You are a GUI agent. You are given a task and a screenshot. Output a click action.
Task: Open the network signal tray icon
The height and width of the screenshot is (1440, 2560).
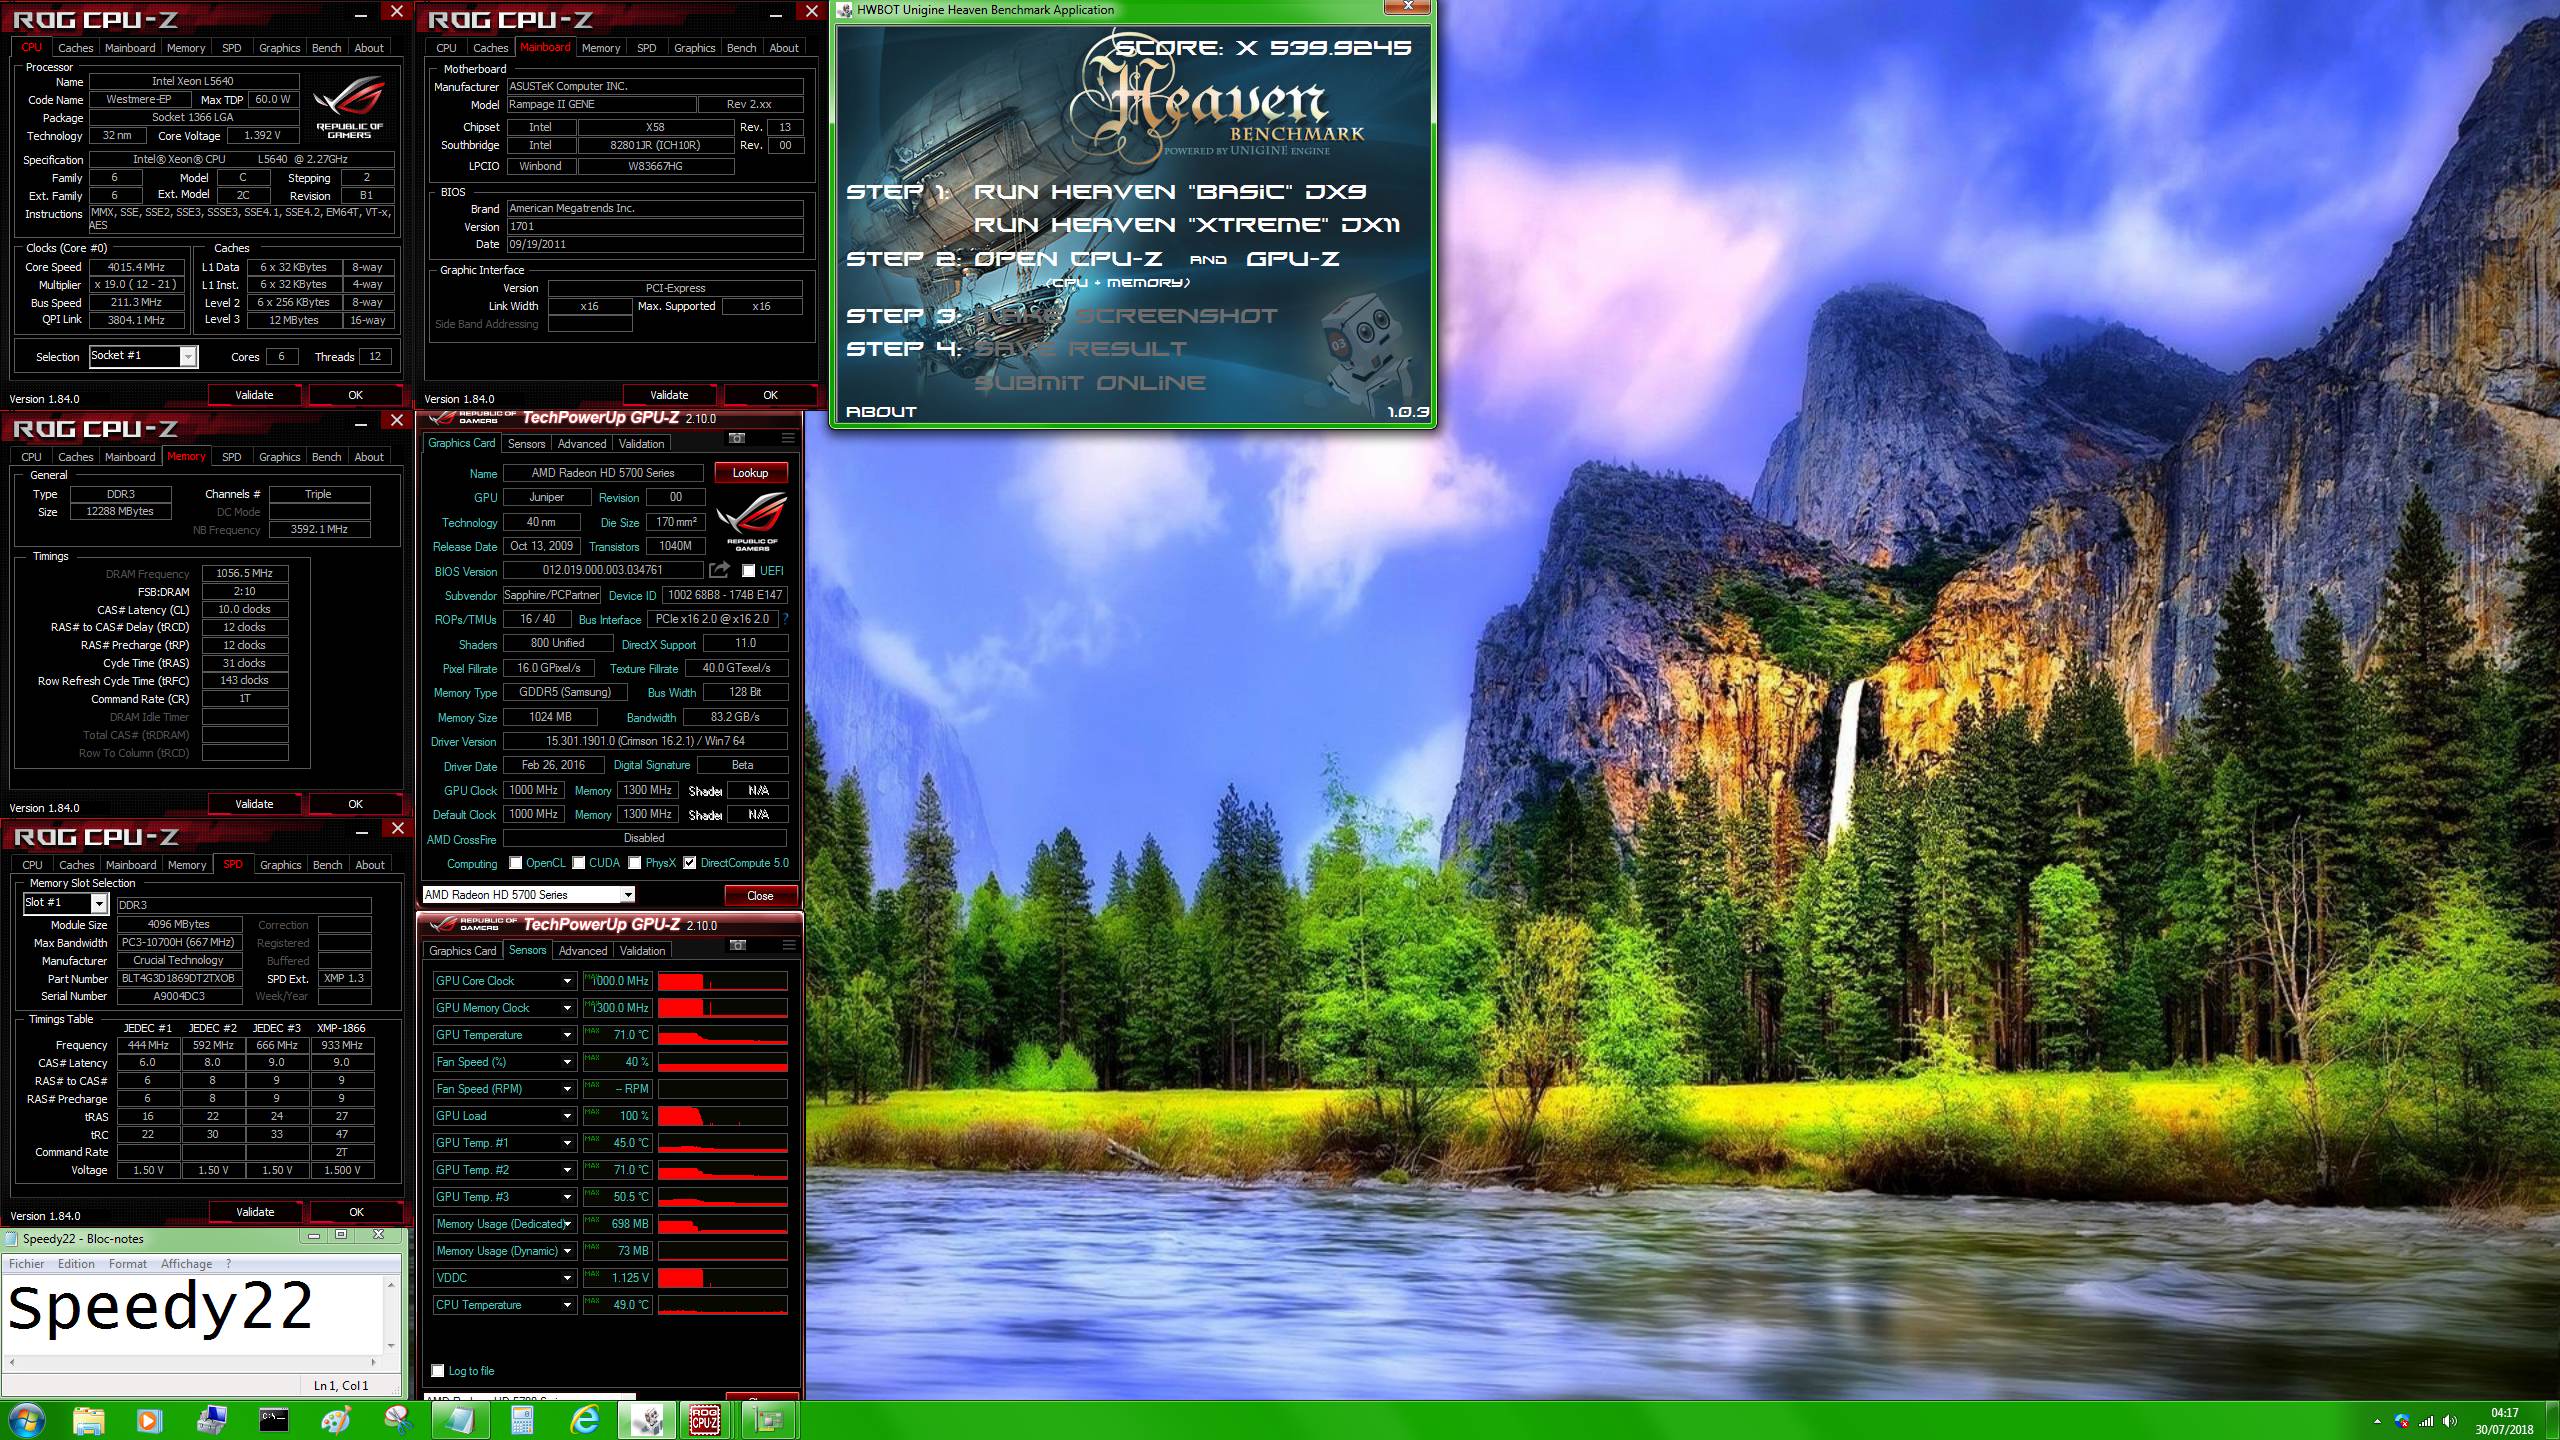[2426, 1421]
